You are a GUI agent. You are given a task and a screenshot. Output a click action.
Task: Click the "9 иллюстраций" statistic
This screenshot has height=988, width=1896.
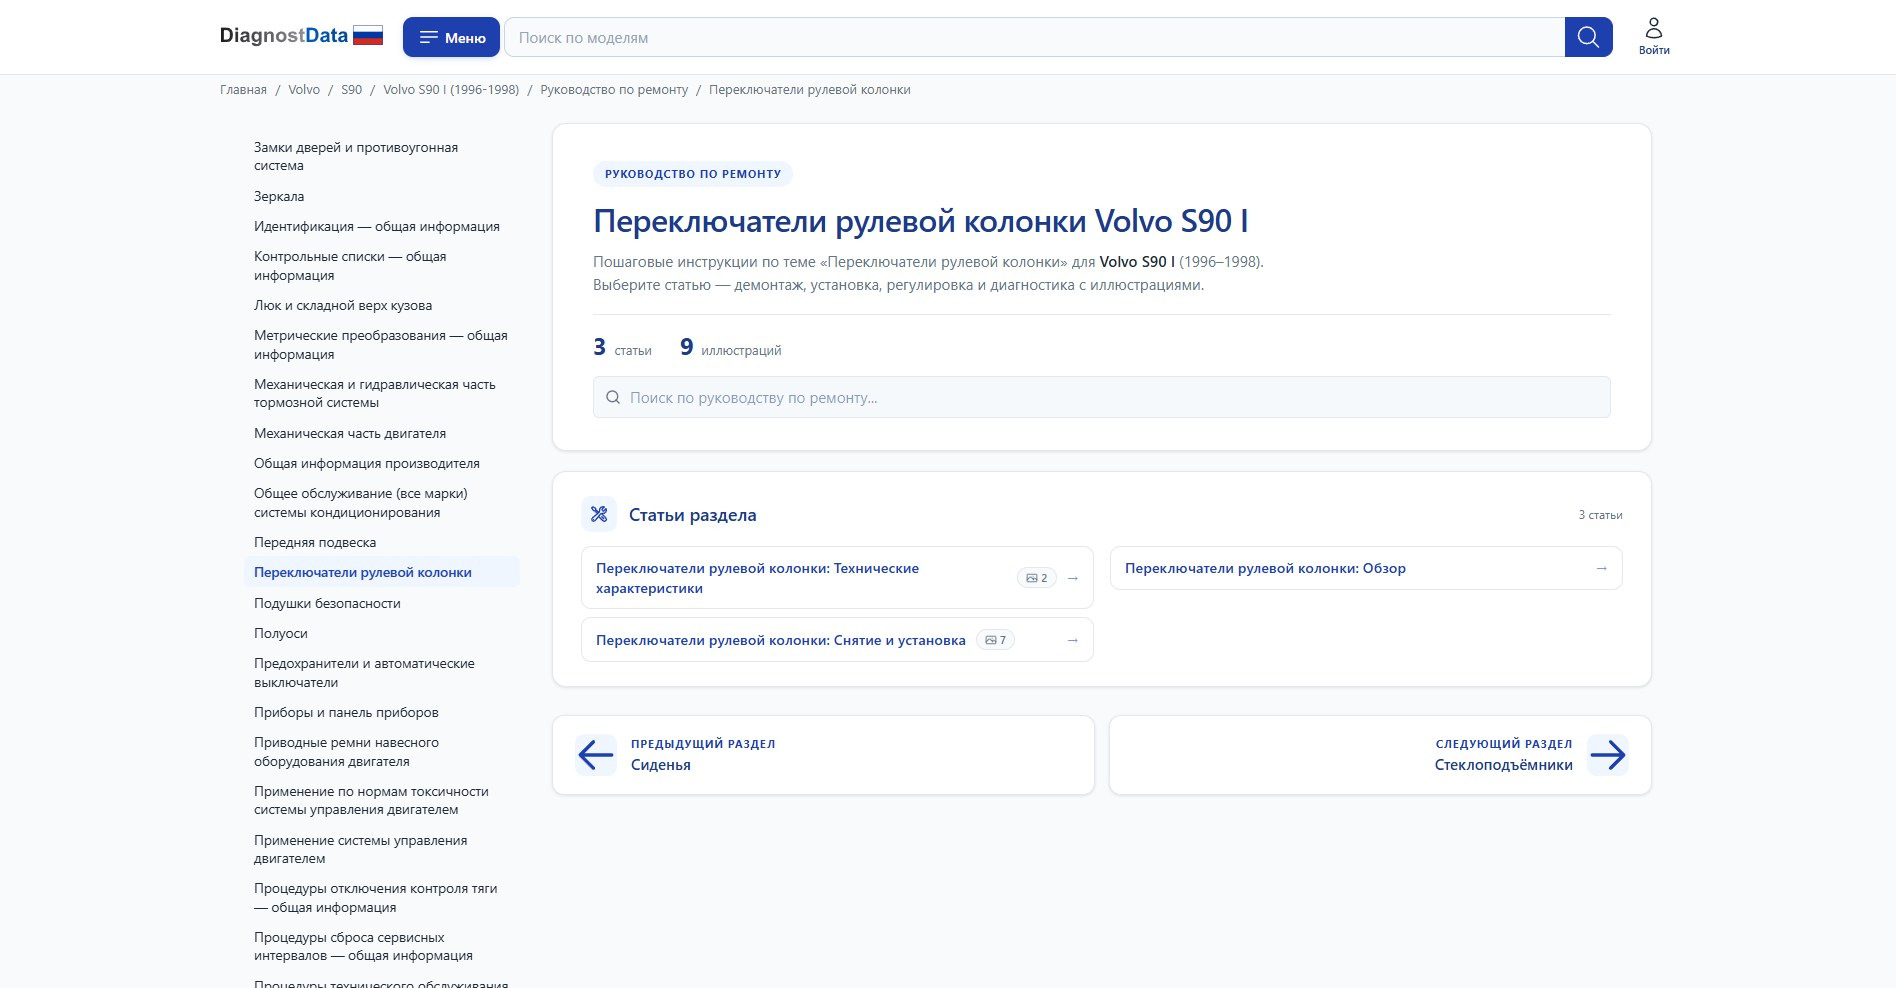tap(730, 348)
